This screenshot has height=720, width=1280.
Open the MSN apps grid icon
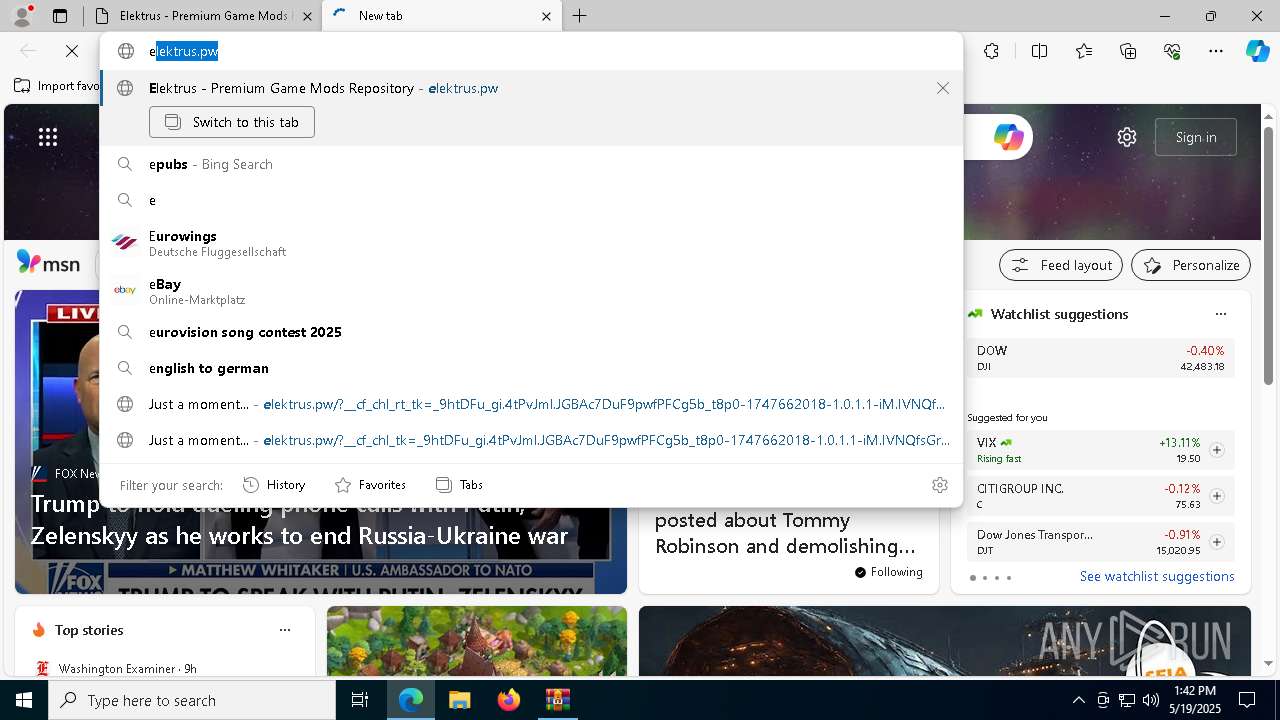tap(48, 137)
